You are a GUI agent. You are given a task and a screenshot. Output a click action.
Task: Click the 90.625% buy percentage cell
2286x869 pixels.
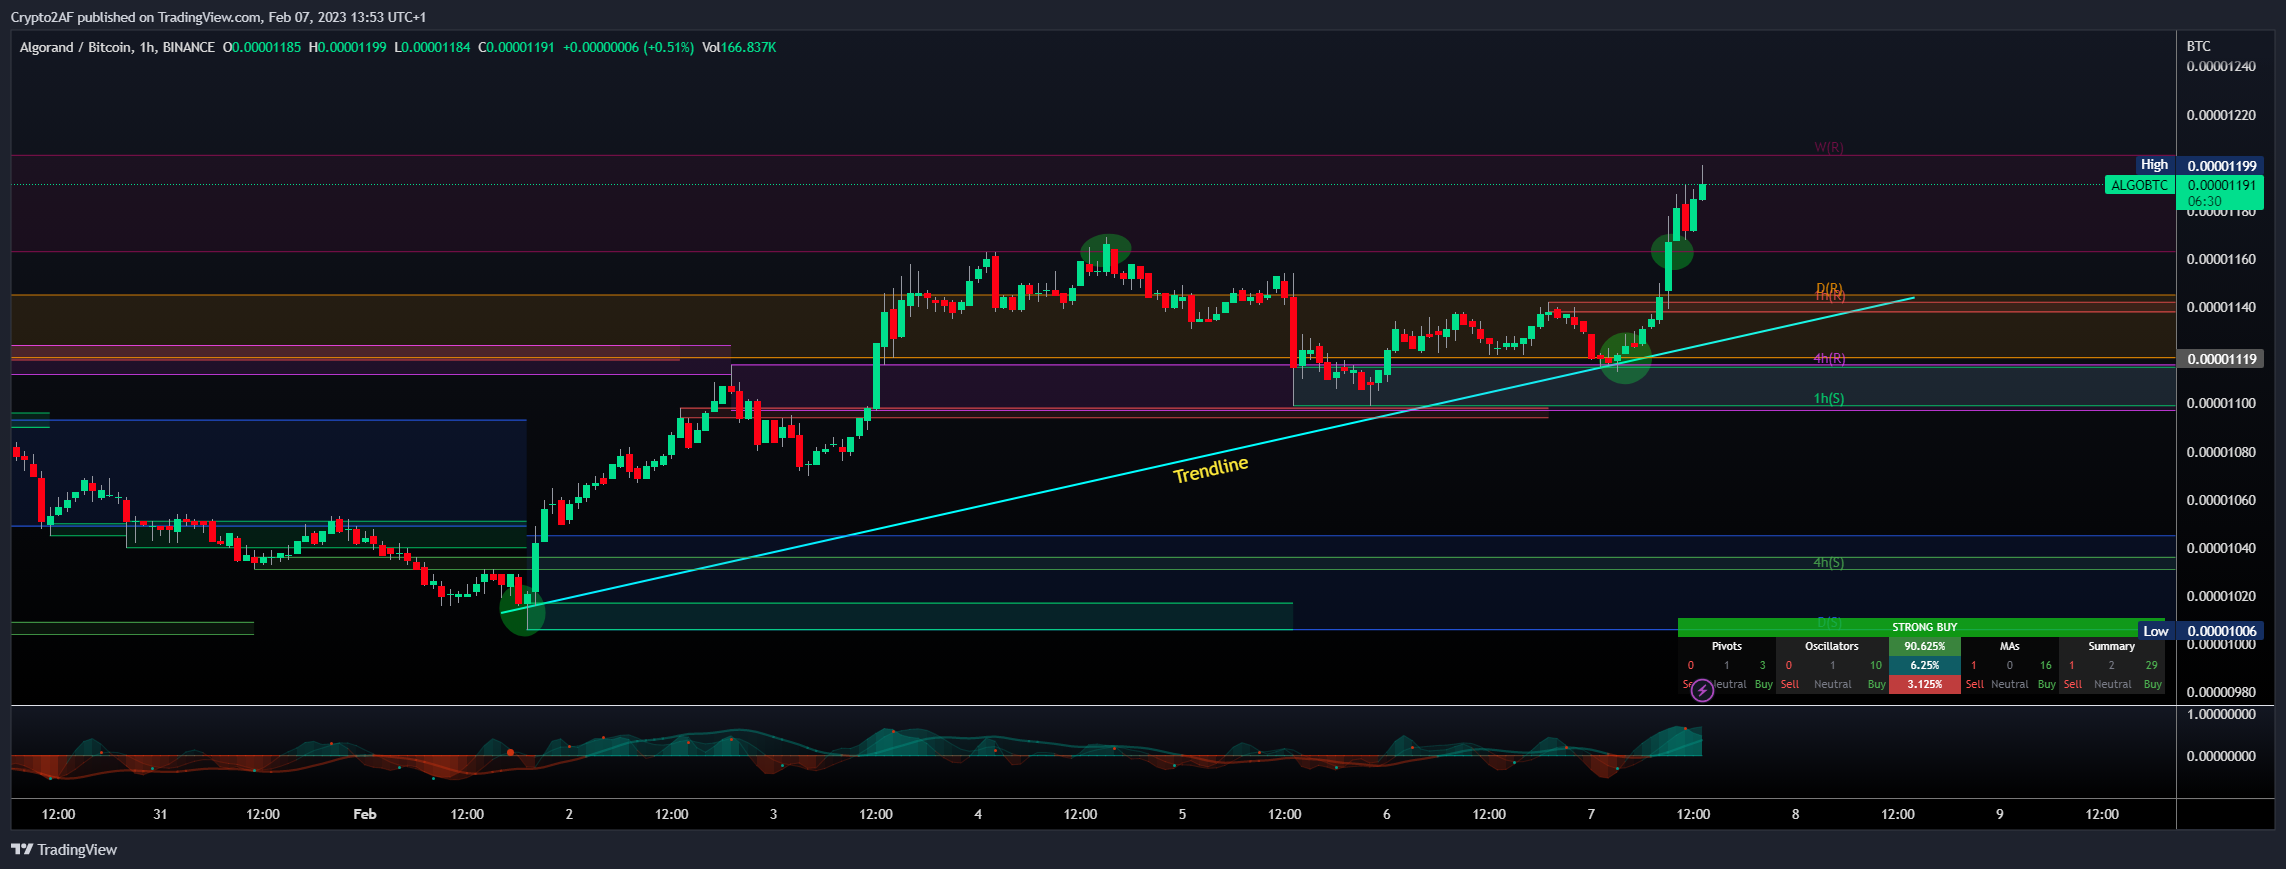click(x=1924, y=646)
